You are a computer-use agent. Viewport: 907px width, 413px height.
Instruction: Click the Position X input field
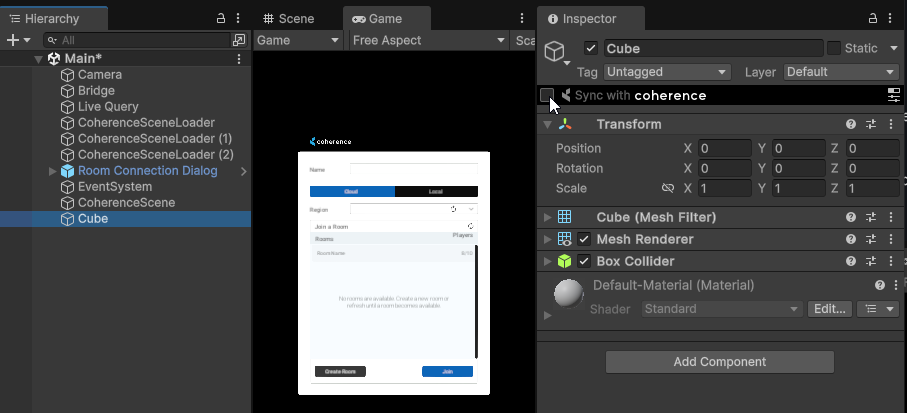(x=725, y=148)
